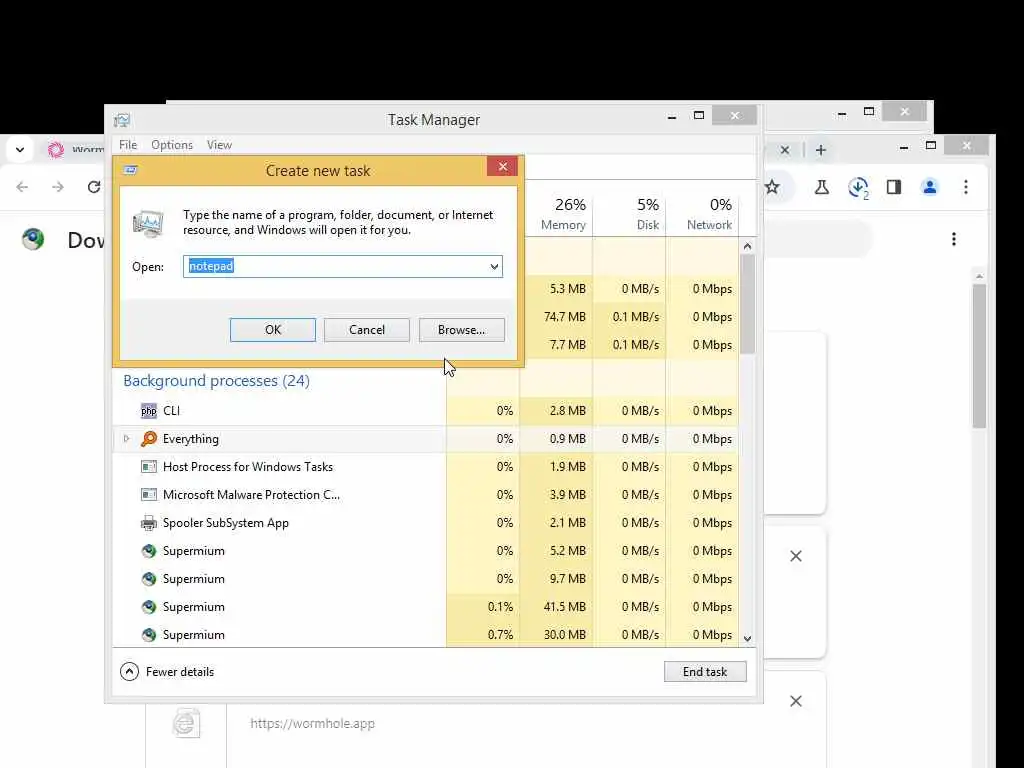Open the Open field dropdown arrow

click(x=494, y=266)
